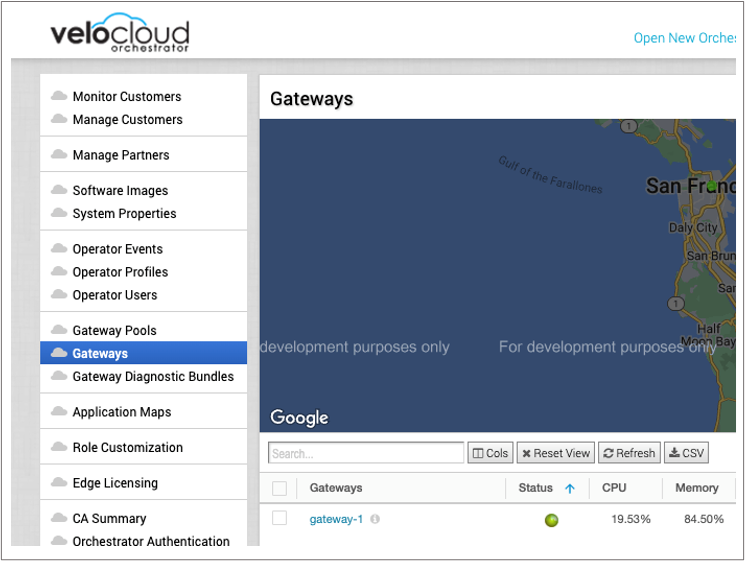
Task: Open the gateway-1 link
Action: coord(336,519)
